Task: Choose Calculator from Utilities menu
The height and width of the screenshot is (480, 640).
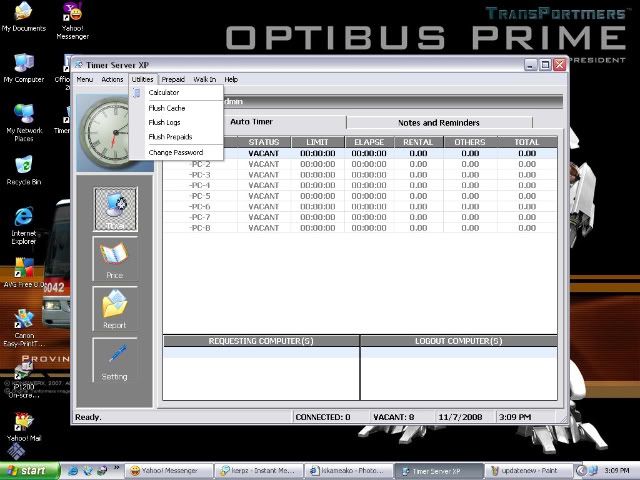Action: (176, 93)
